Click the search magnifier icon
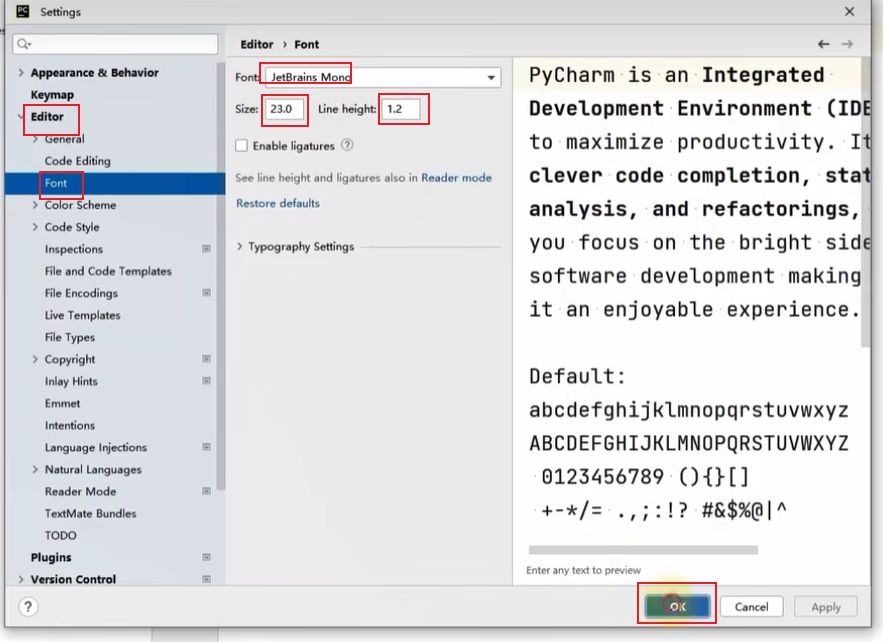 coord(24,44)
